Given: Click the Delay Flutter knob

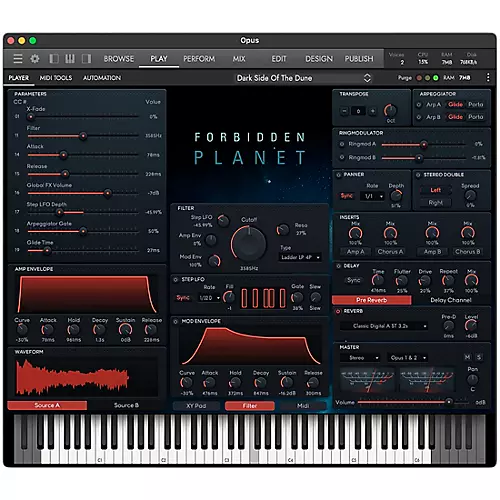Looking at the screenshot, I should 402,281.
